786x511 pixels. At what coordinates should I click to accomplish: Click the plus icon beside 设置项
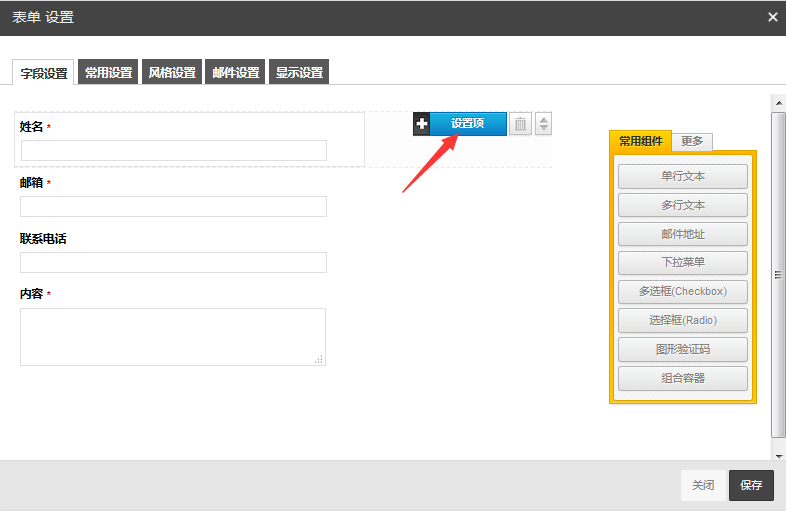[421, 124]
